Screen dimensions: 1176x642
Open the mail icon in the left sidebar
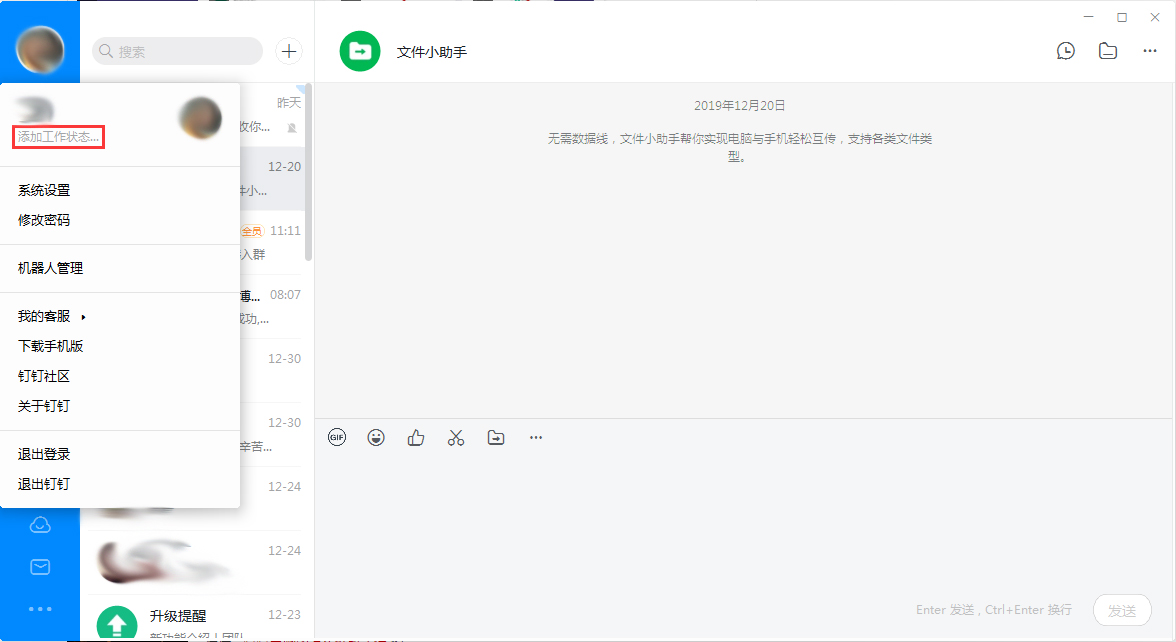click(40, 566)
